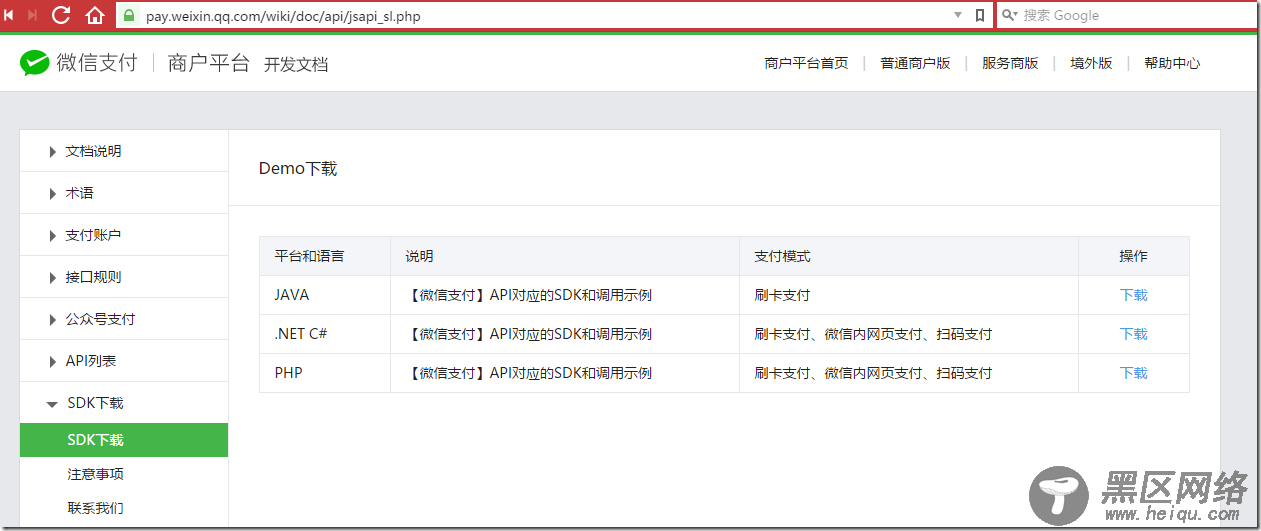The height and width of the screenshot is (531, 1261).
Task: Open 帮助中心 navigation link
Action: (1172, 63)
